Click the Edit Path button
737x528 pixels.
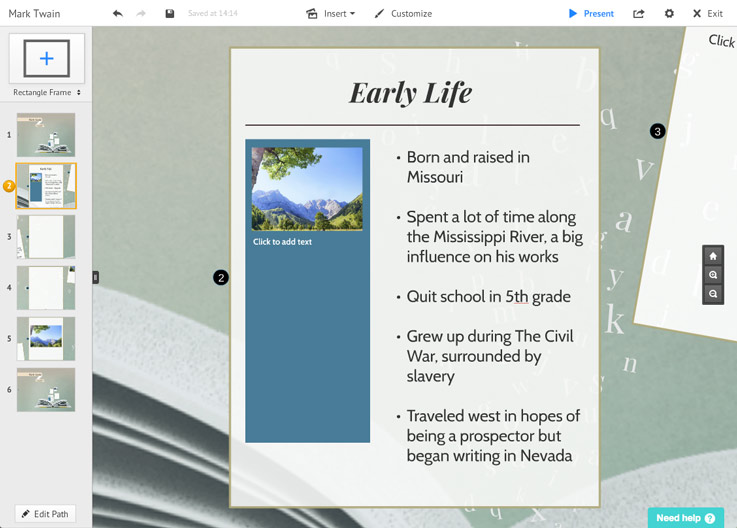click(x=45, y=514)
